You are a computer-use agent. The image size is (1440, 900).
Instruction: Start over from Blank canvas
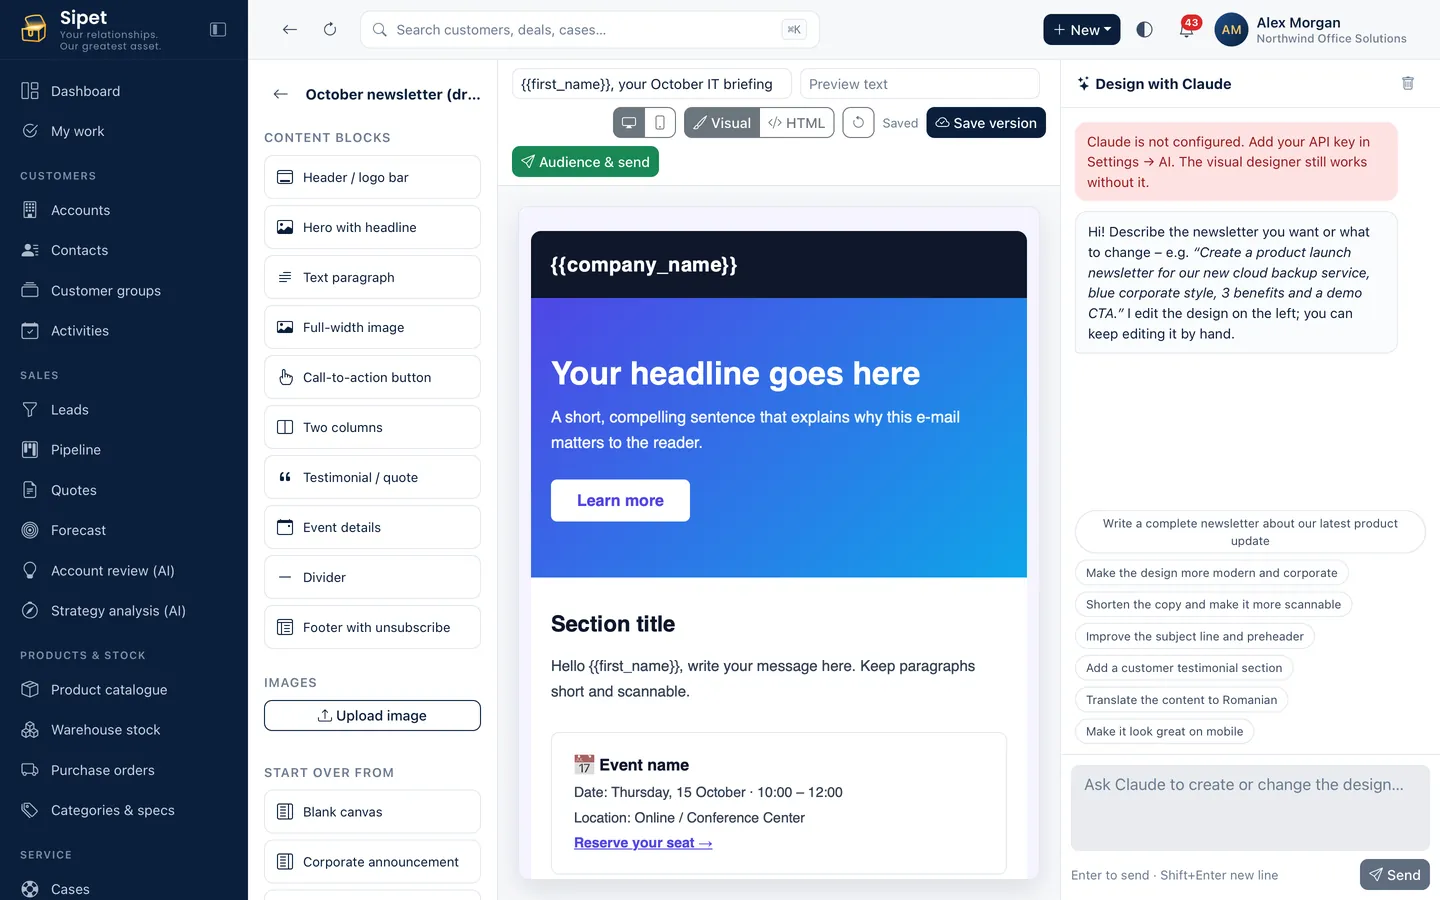pyautogui.click(x=372, y=812)
